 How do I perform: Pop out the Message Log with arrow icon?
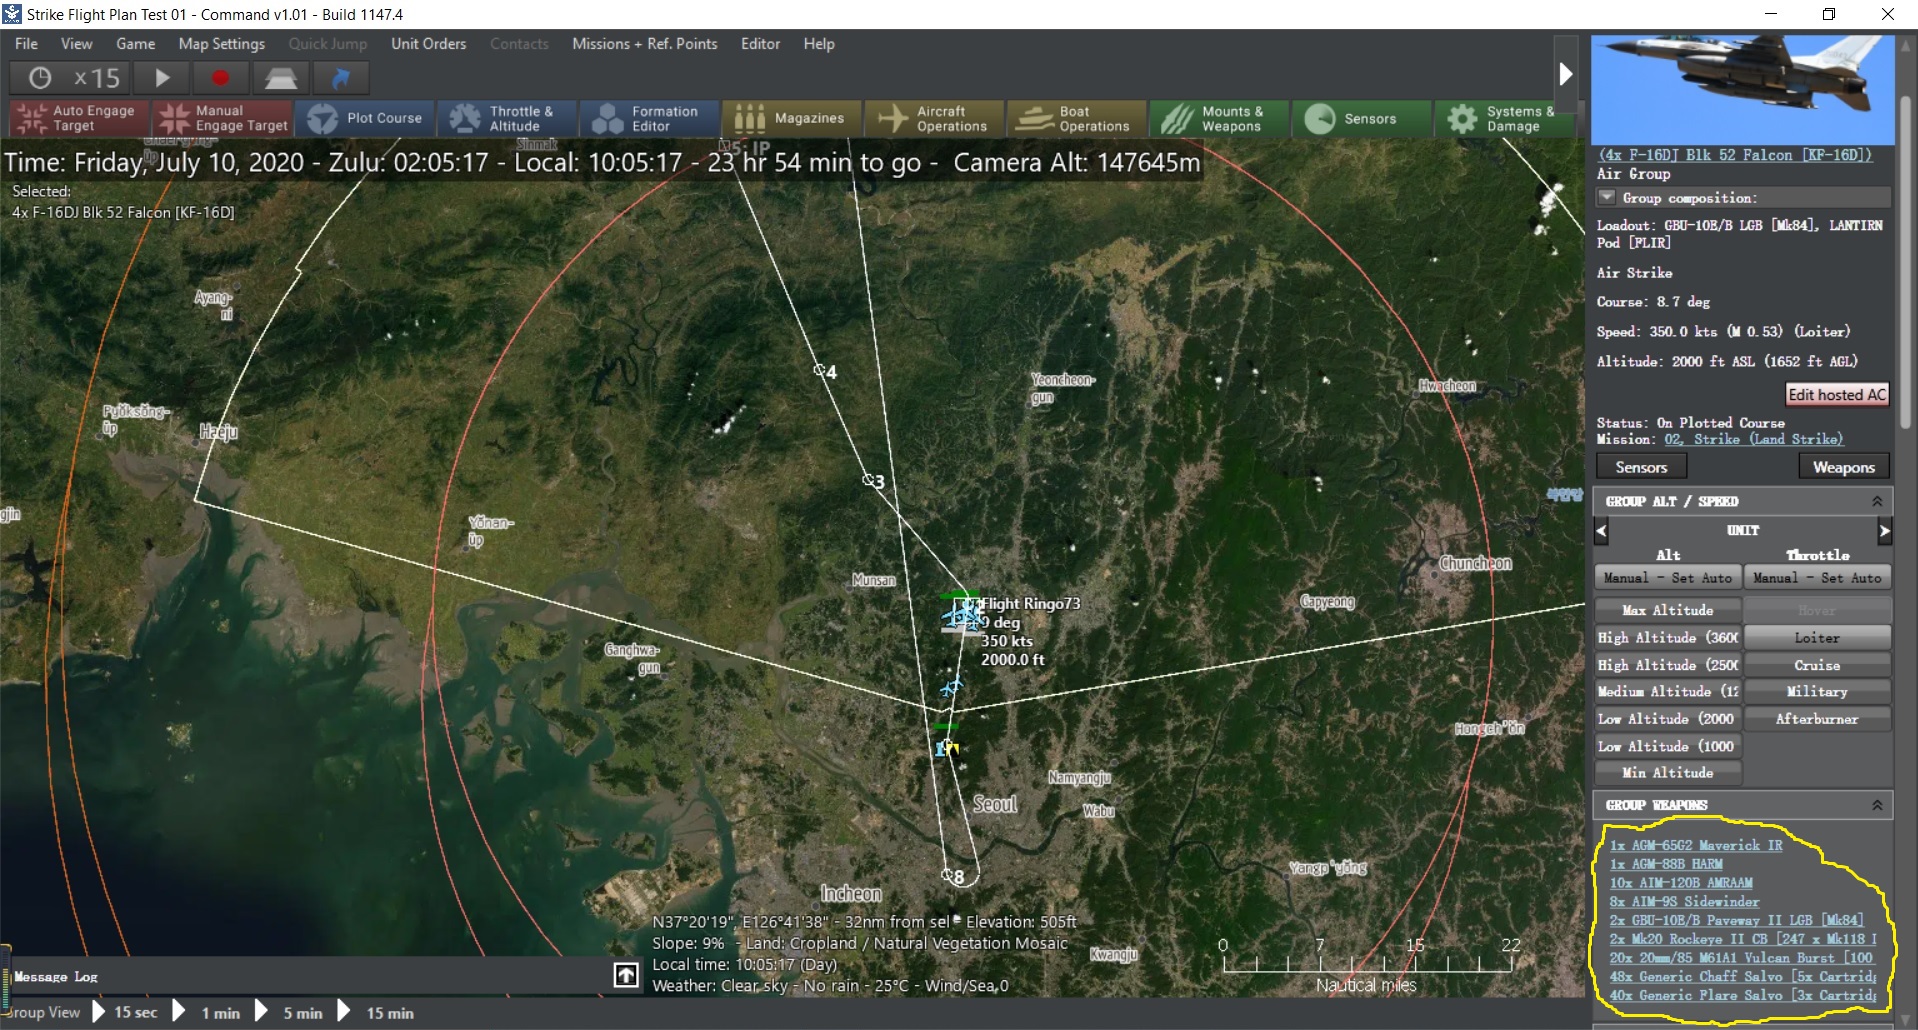coord(626,975)
